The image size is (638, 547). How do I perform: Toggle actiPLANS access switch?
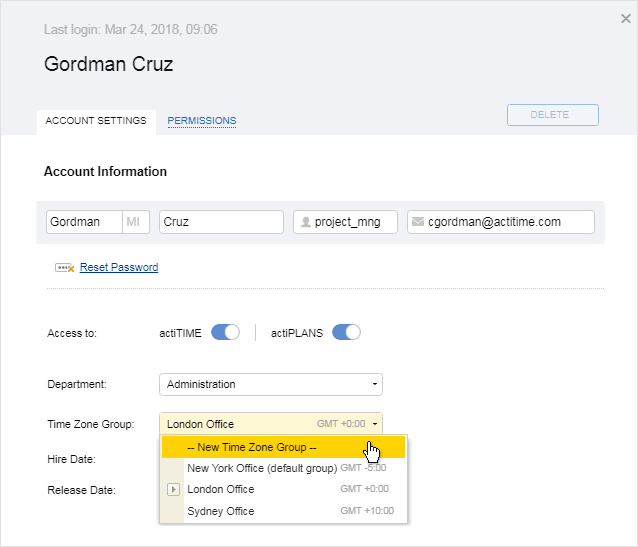coord(346,333)
